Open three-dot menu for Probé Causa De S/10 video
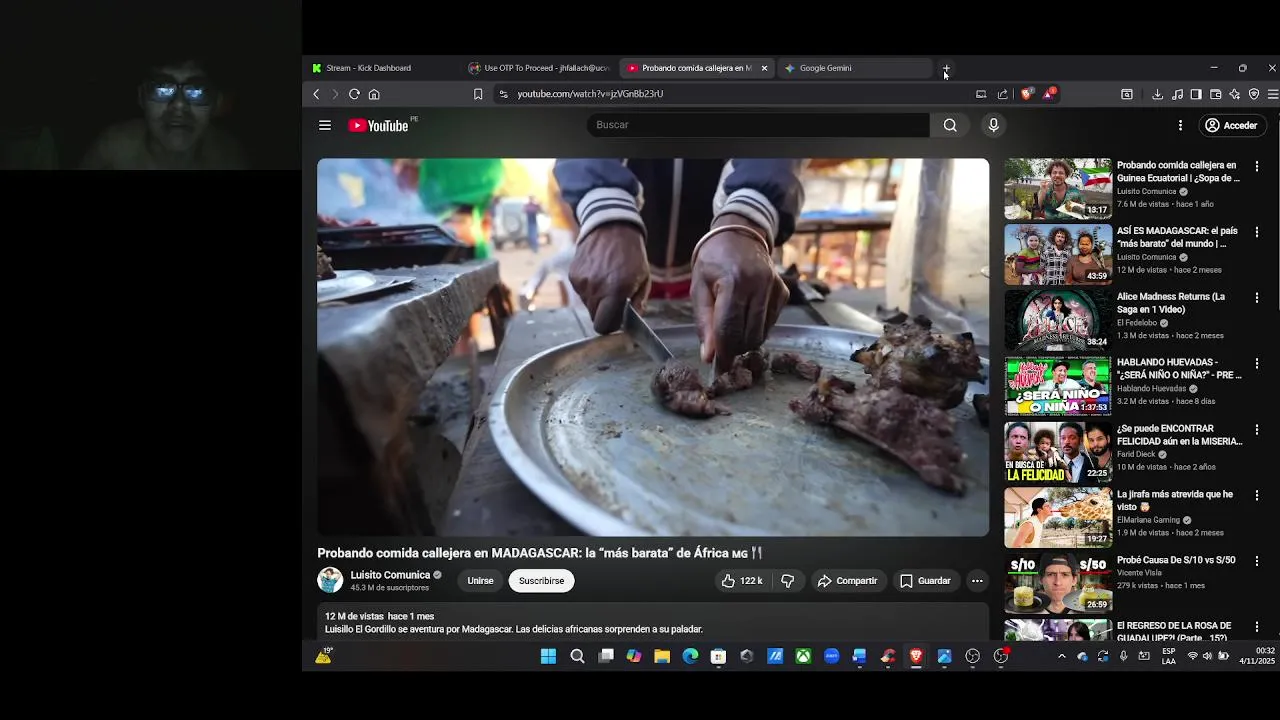This screenshot has height=720, width=1280. [1257, 561]
